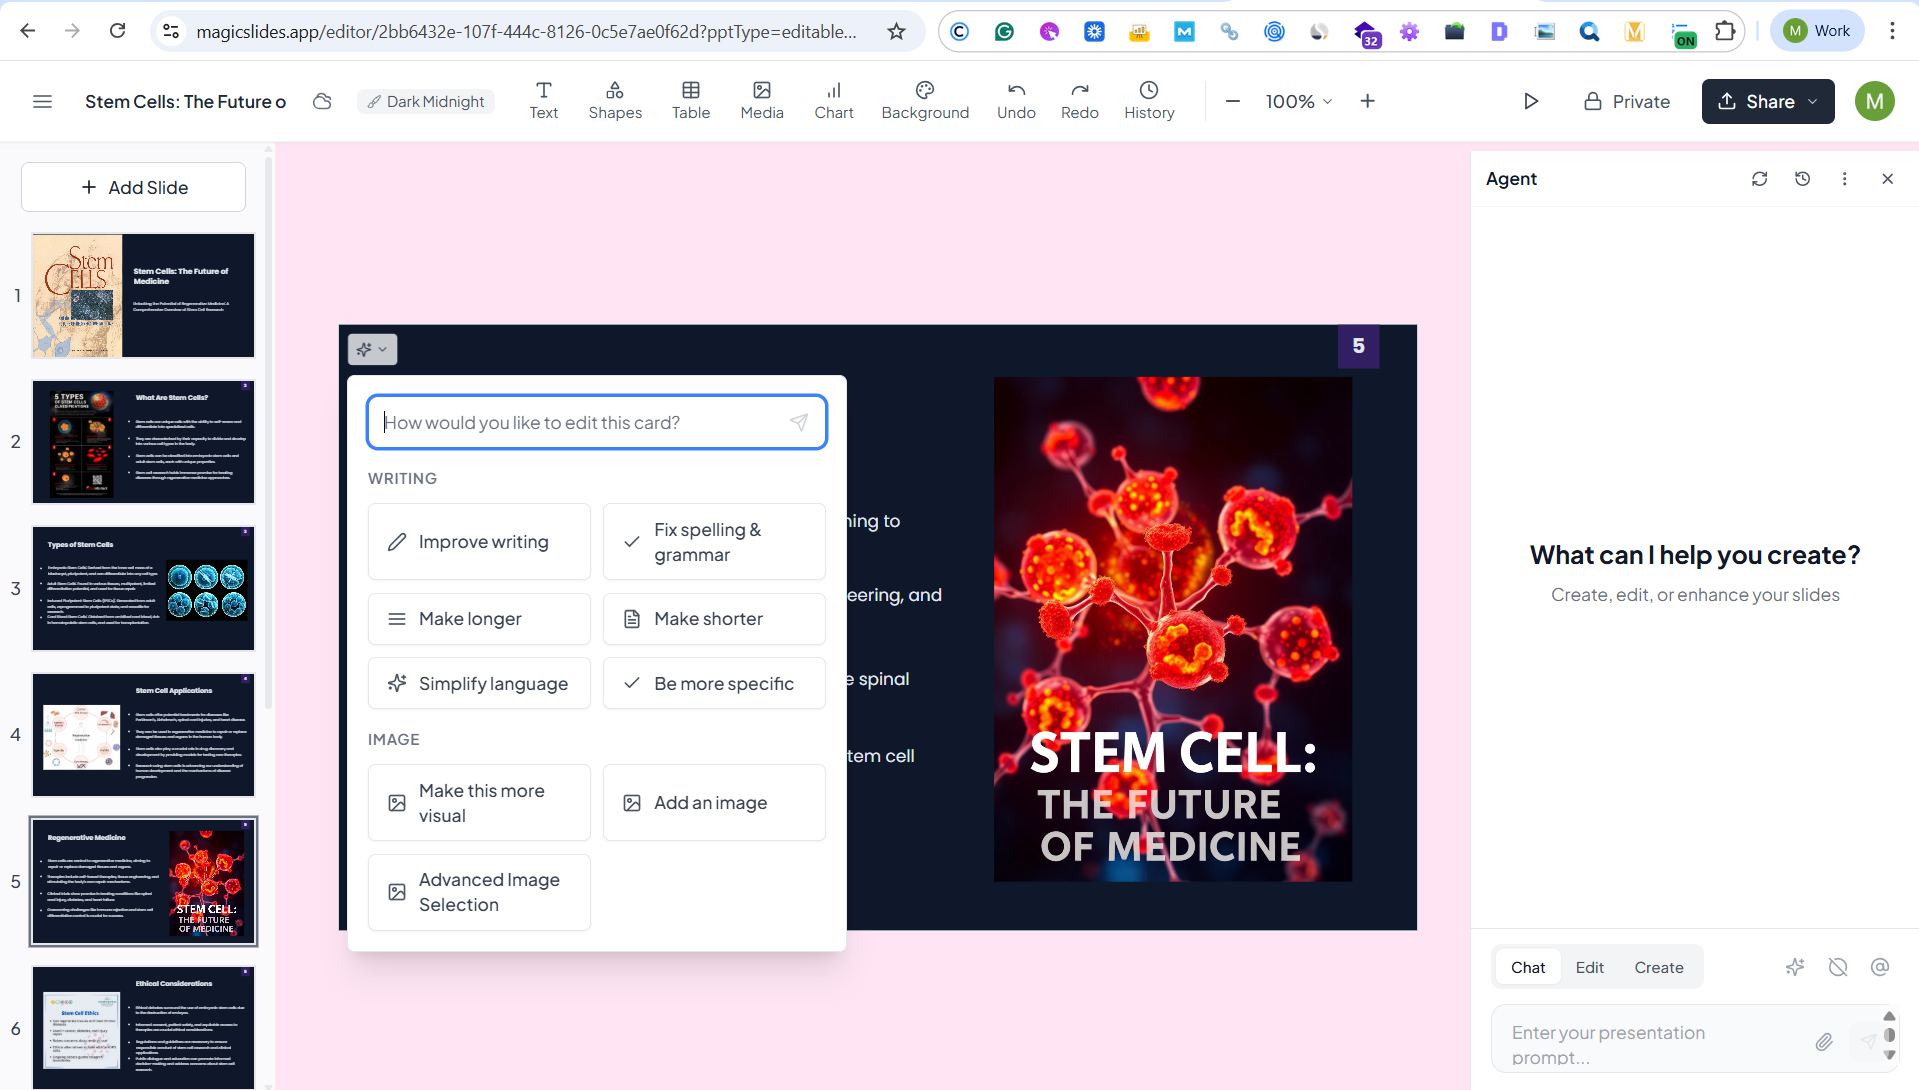Open the Background settings
The image size is (1919, 1090).
point(924,101)
